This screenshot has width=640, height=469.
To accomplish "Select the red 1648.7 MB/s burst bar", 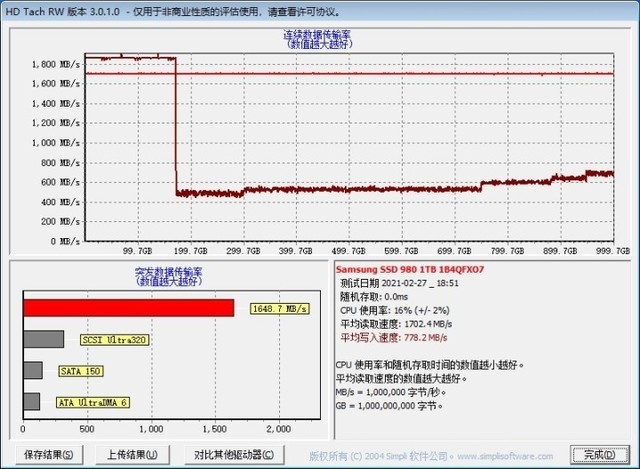I will click(x=129, y=308).
